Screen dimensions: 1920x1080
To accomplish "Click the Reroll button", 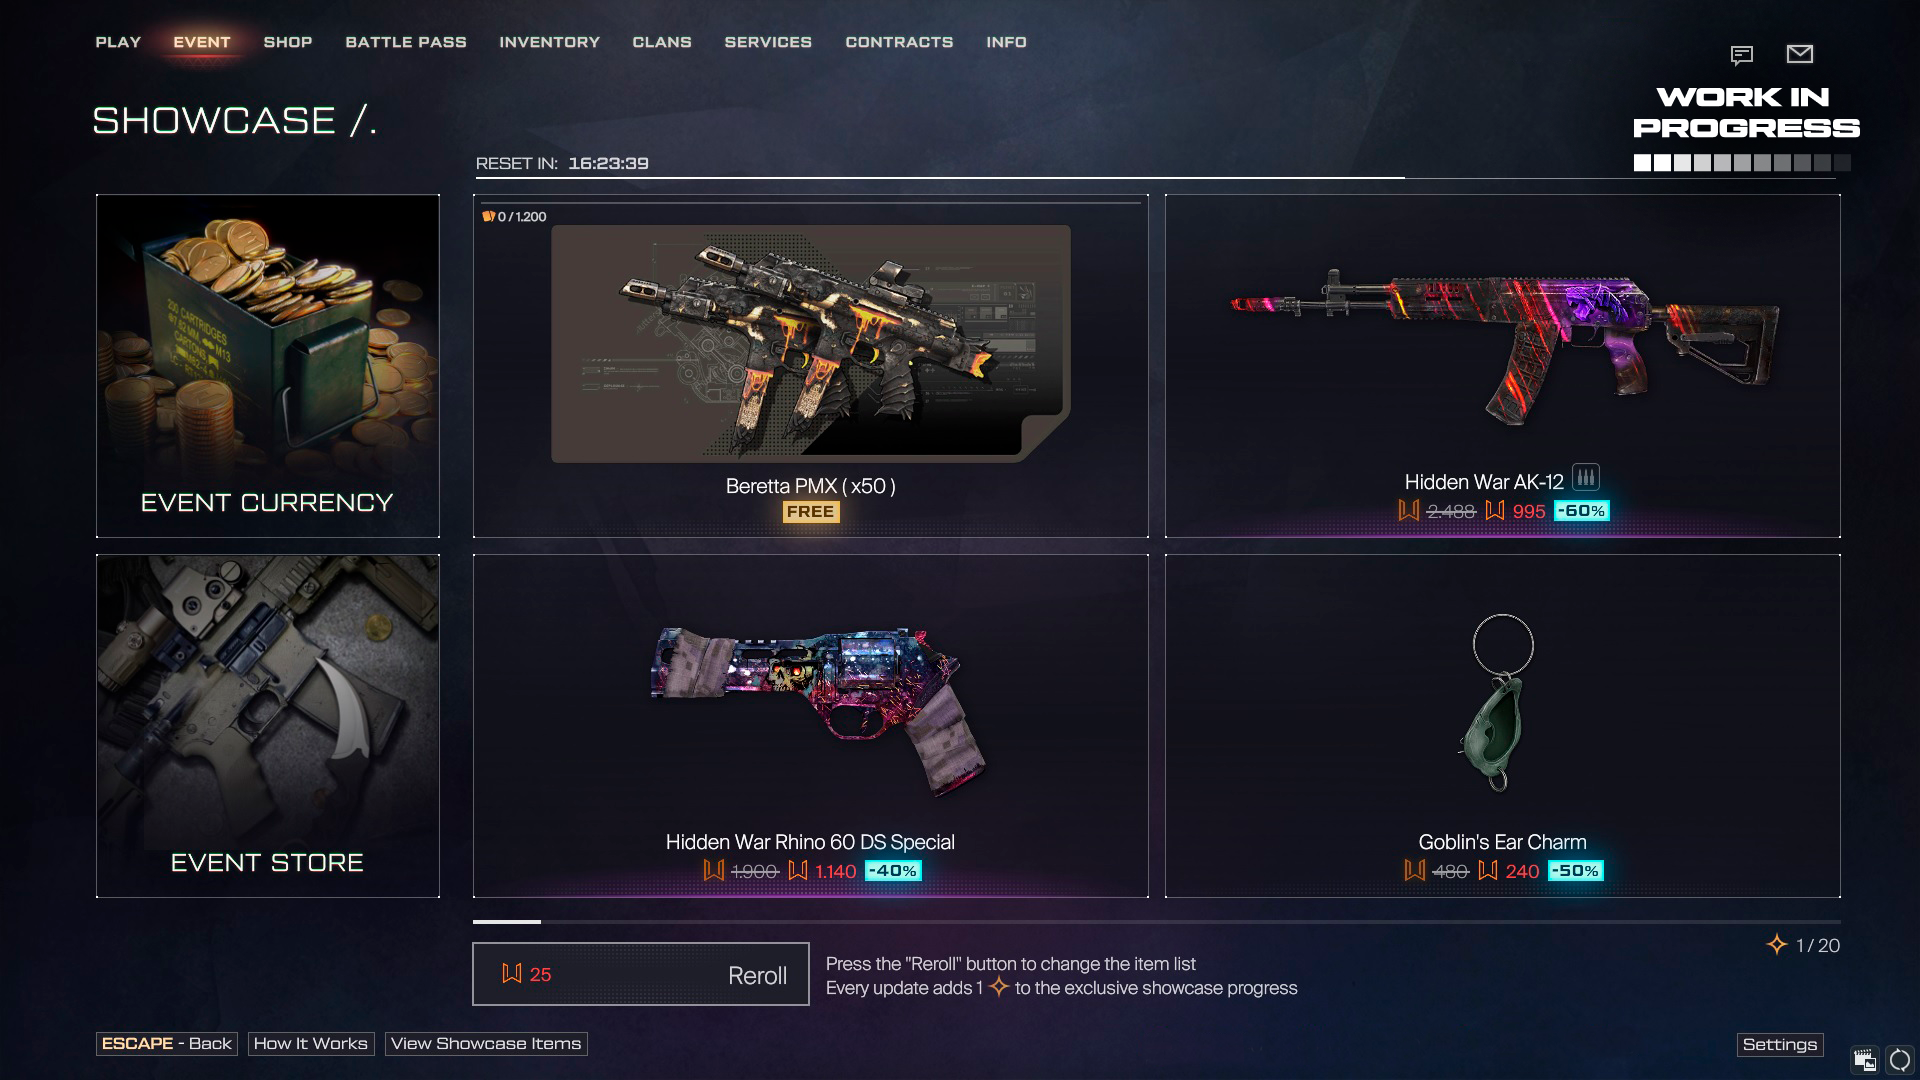I will [x=641, y=974].
